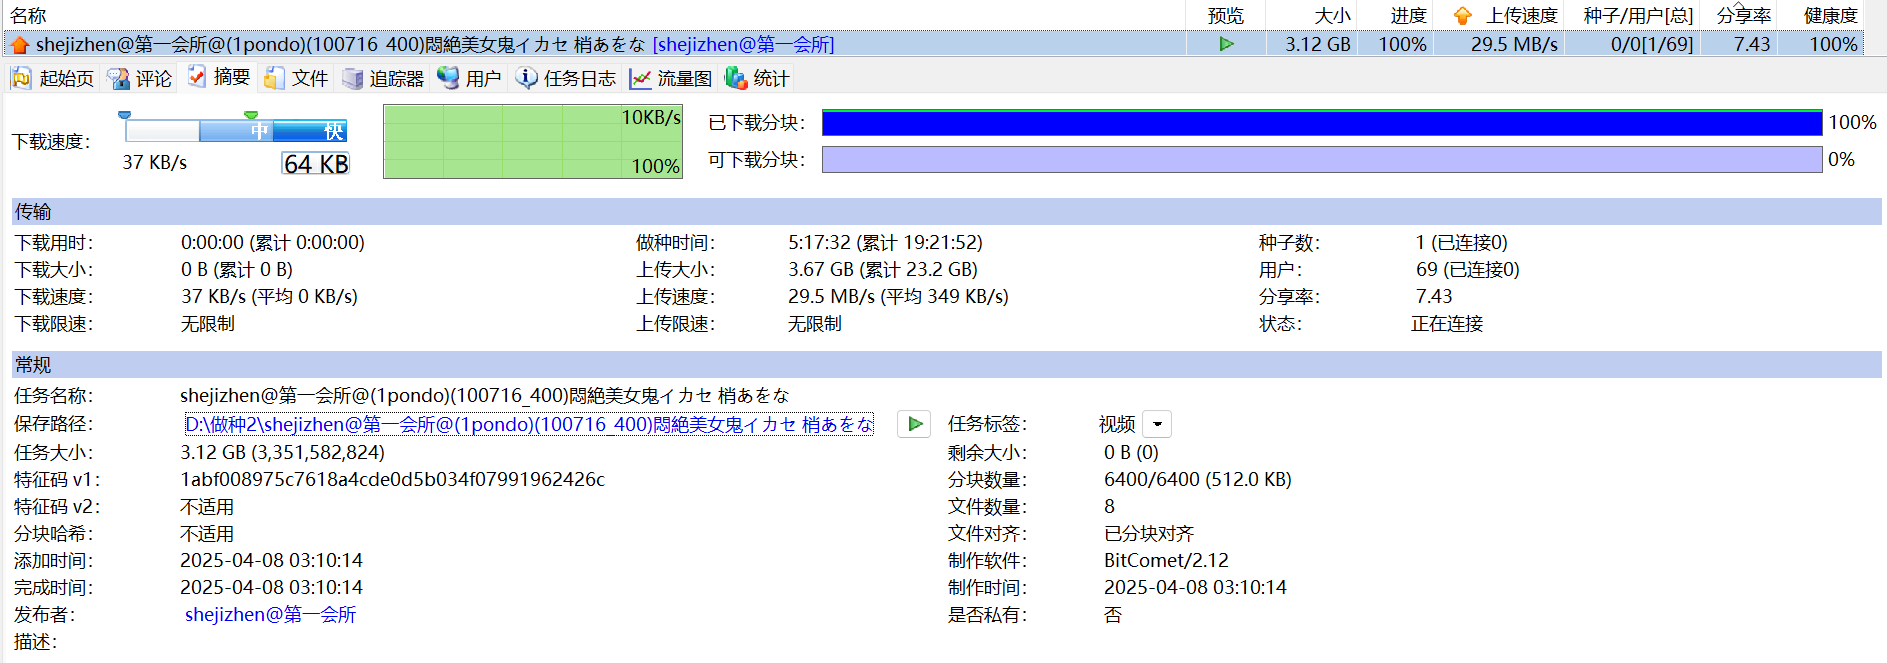The width and height of the screenshot is (1887, 663).
Task: Show the 追踪器 trackers tab
Action: (x=383, y=79)
